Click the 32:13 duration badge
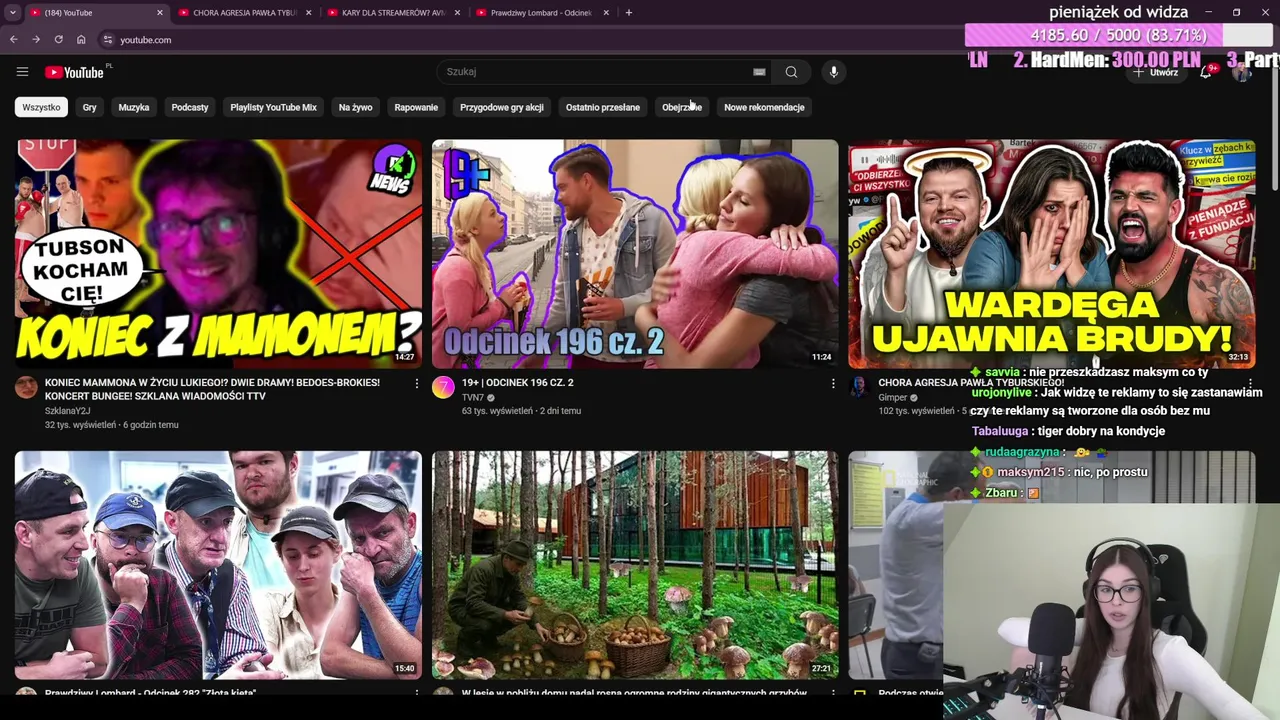1280x720 pixels. point(1238,357)
